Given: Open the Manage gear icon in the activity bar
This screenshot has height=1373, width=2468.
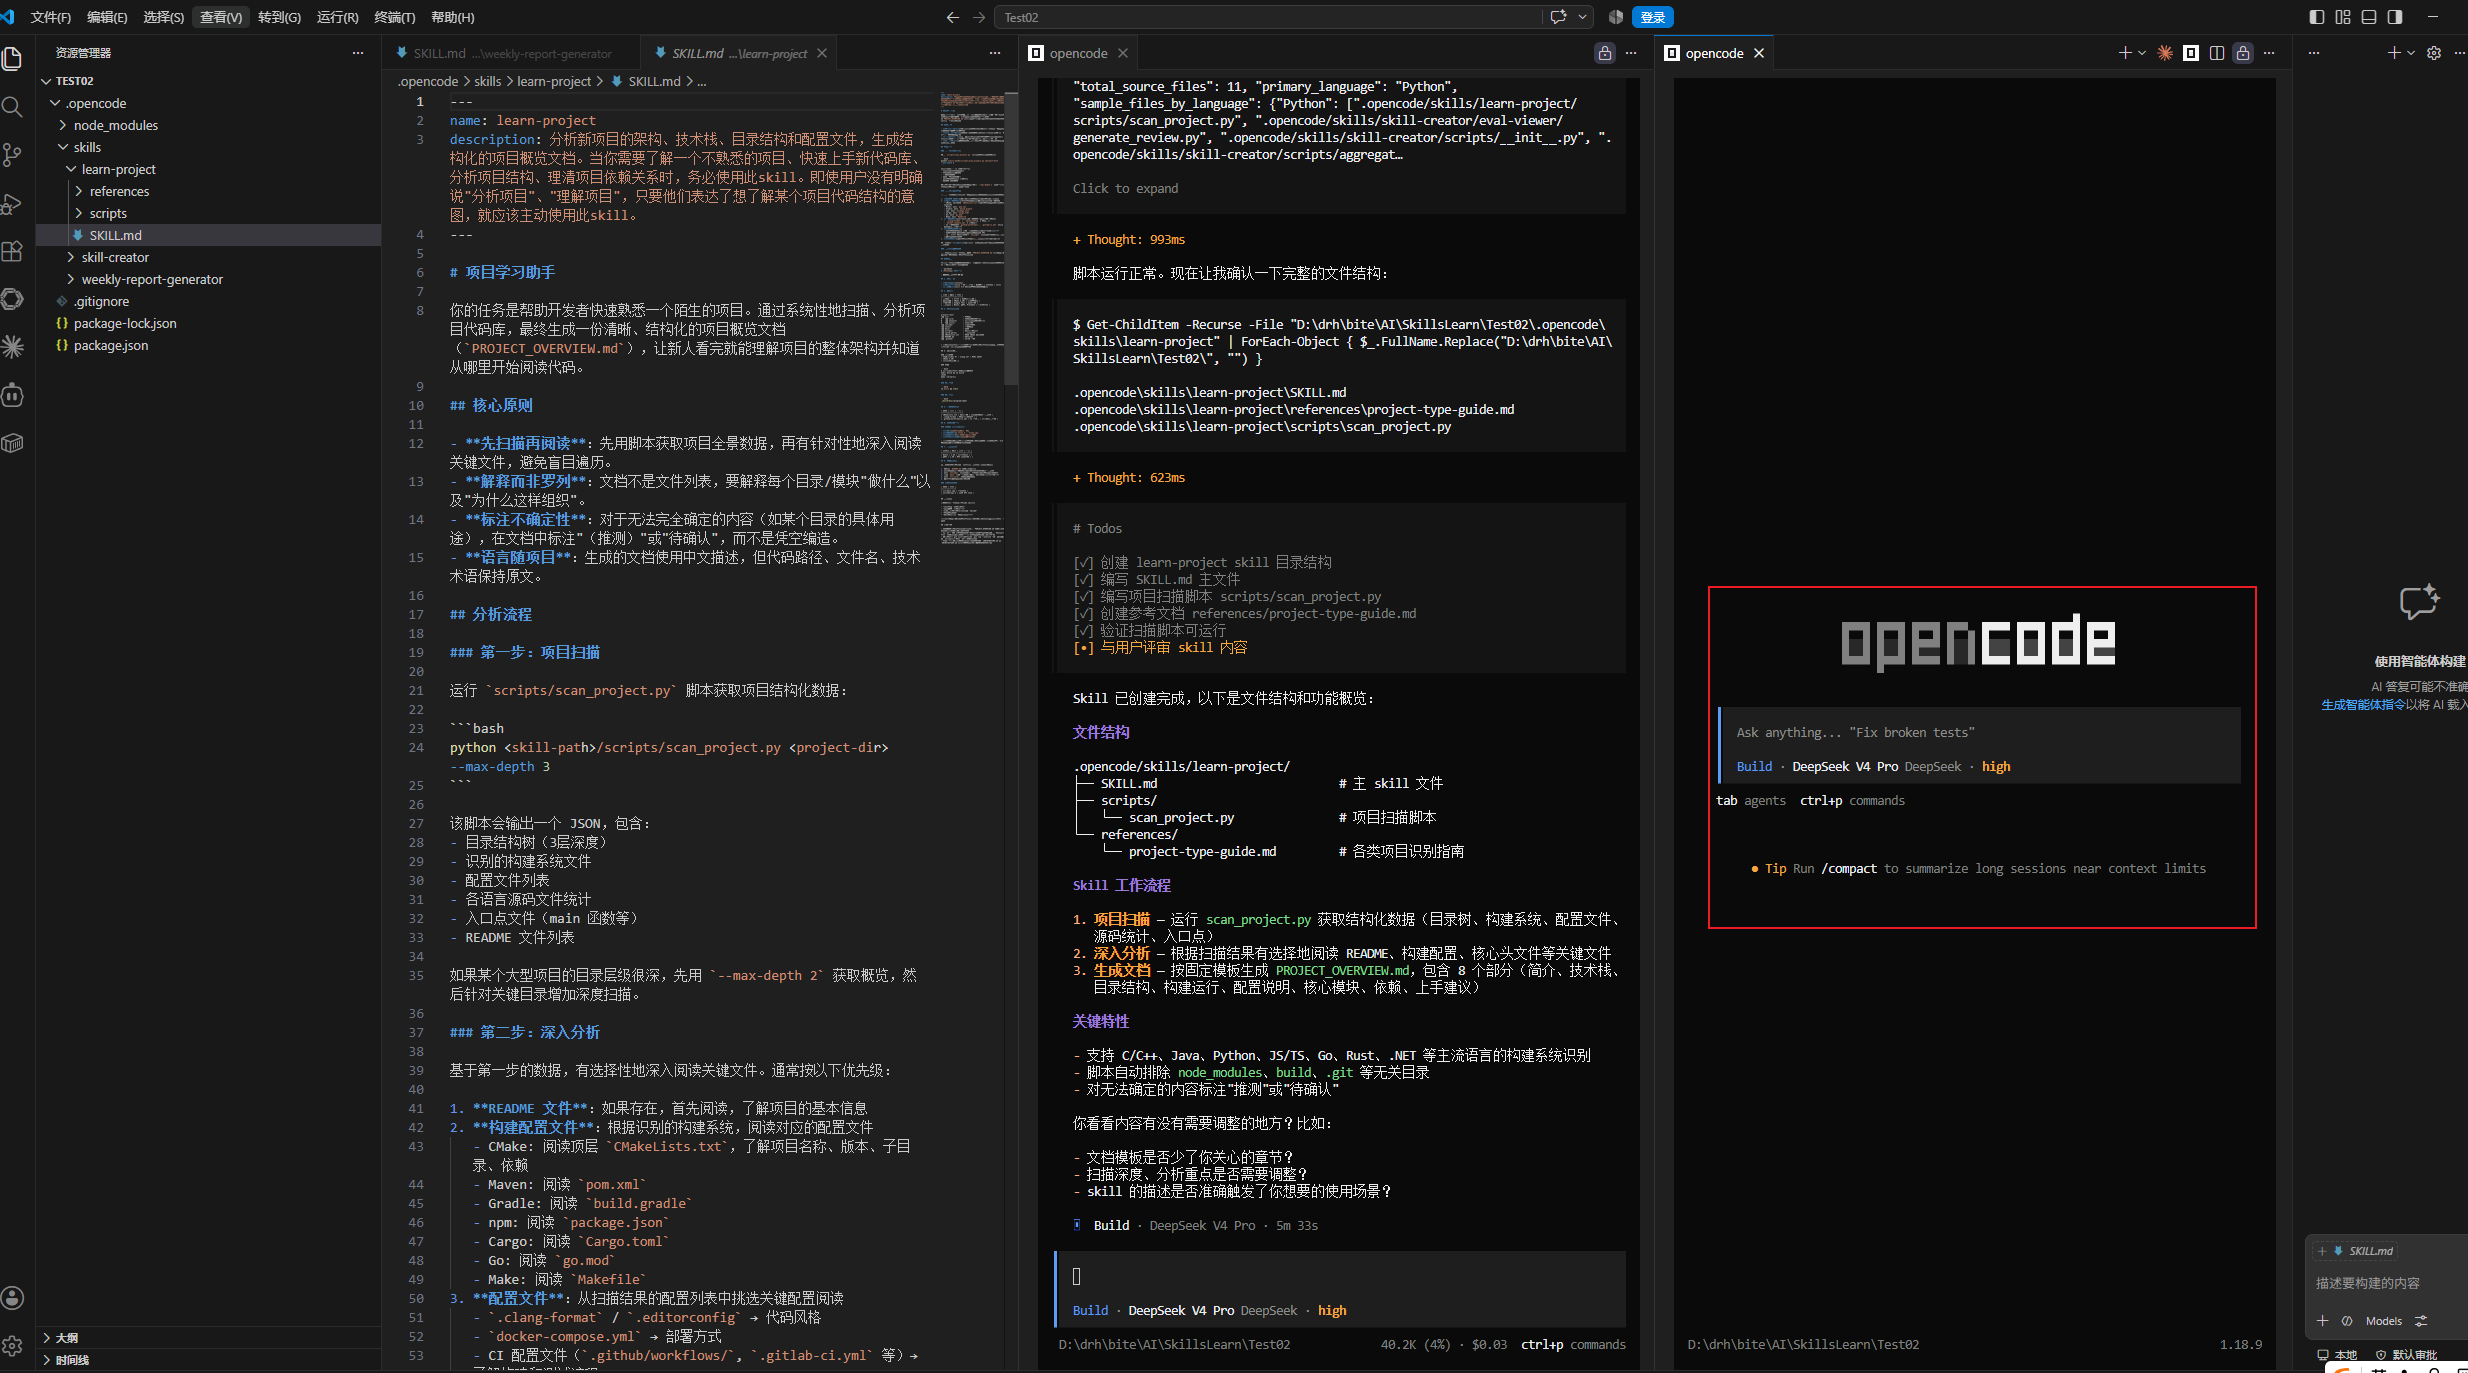Looking at the screenshot, I should [12, 1346].
